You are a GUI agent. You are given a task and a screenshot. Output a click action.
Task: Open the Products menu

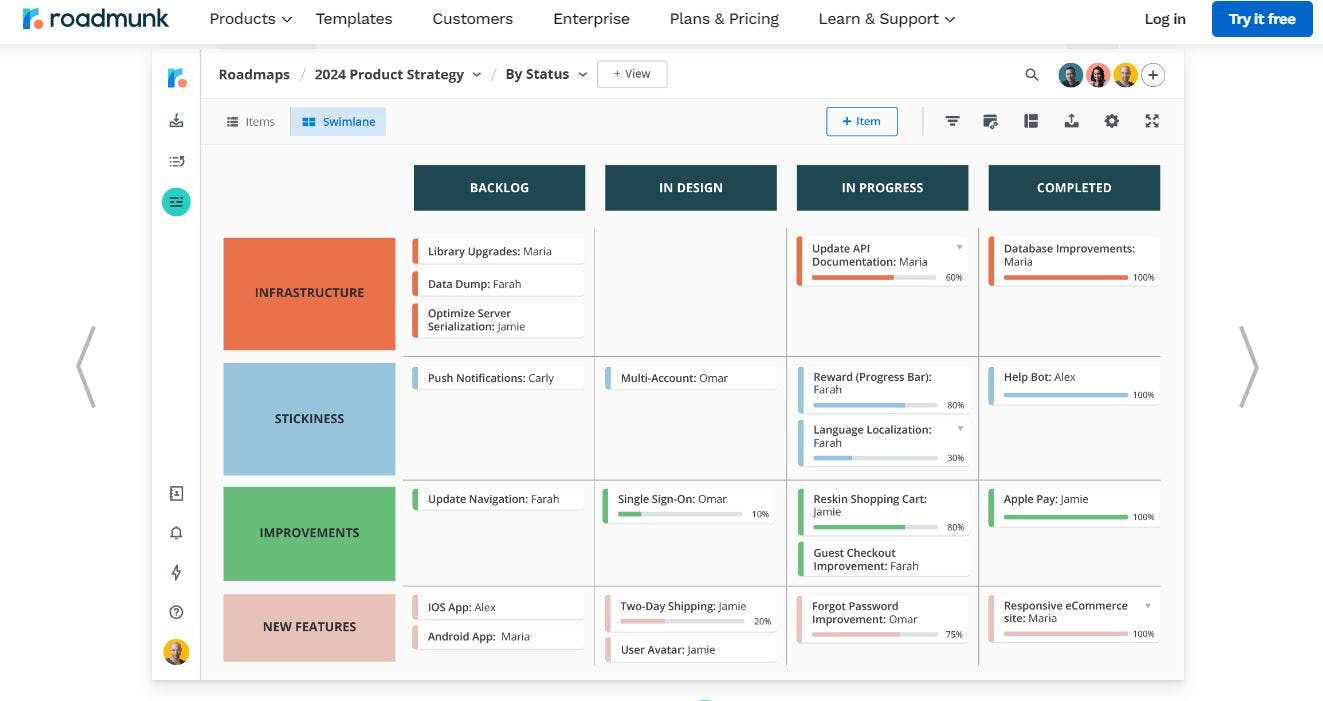pyautogui.click(x=250, y=19)
